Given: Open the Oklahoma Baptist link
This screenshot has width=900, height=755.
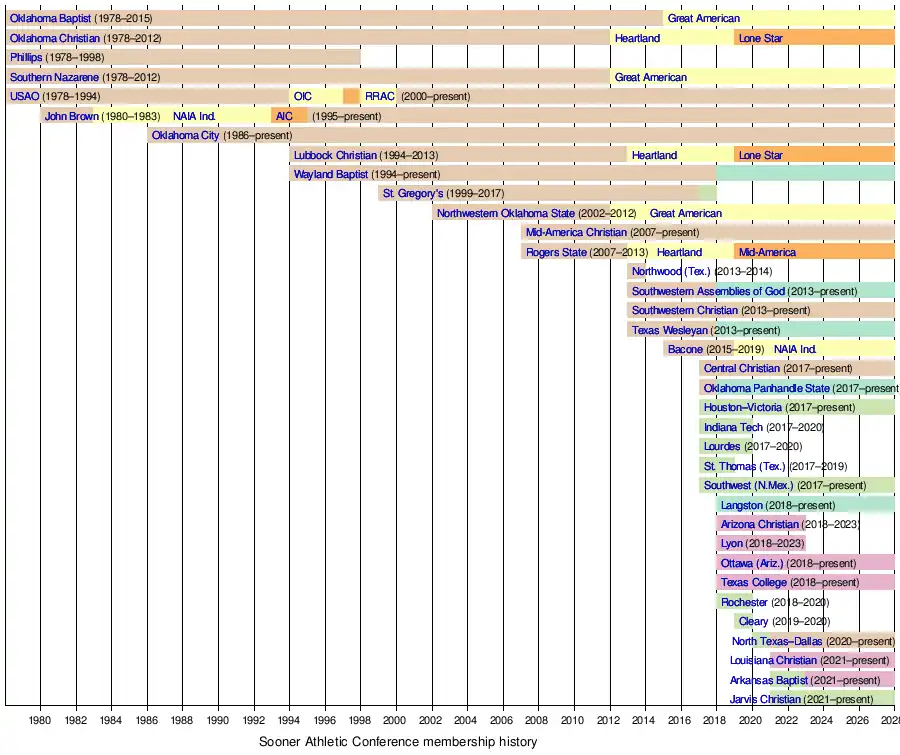Looking at the screenshot, I should 50,18.
